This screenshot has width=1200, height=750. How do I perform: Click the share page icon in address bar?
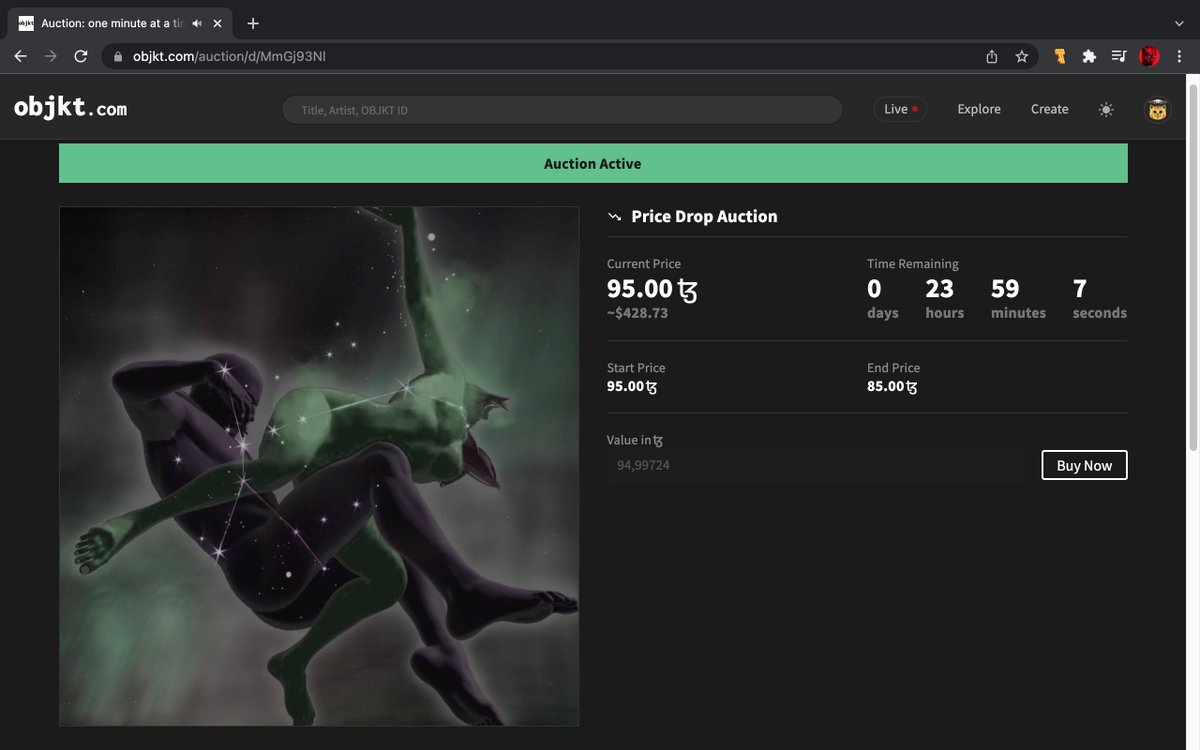click(x=992, y=57)
